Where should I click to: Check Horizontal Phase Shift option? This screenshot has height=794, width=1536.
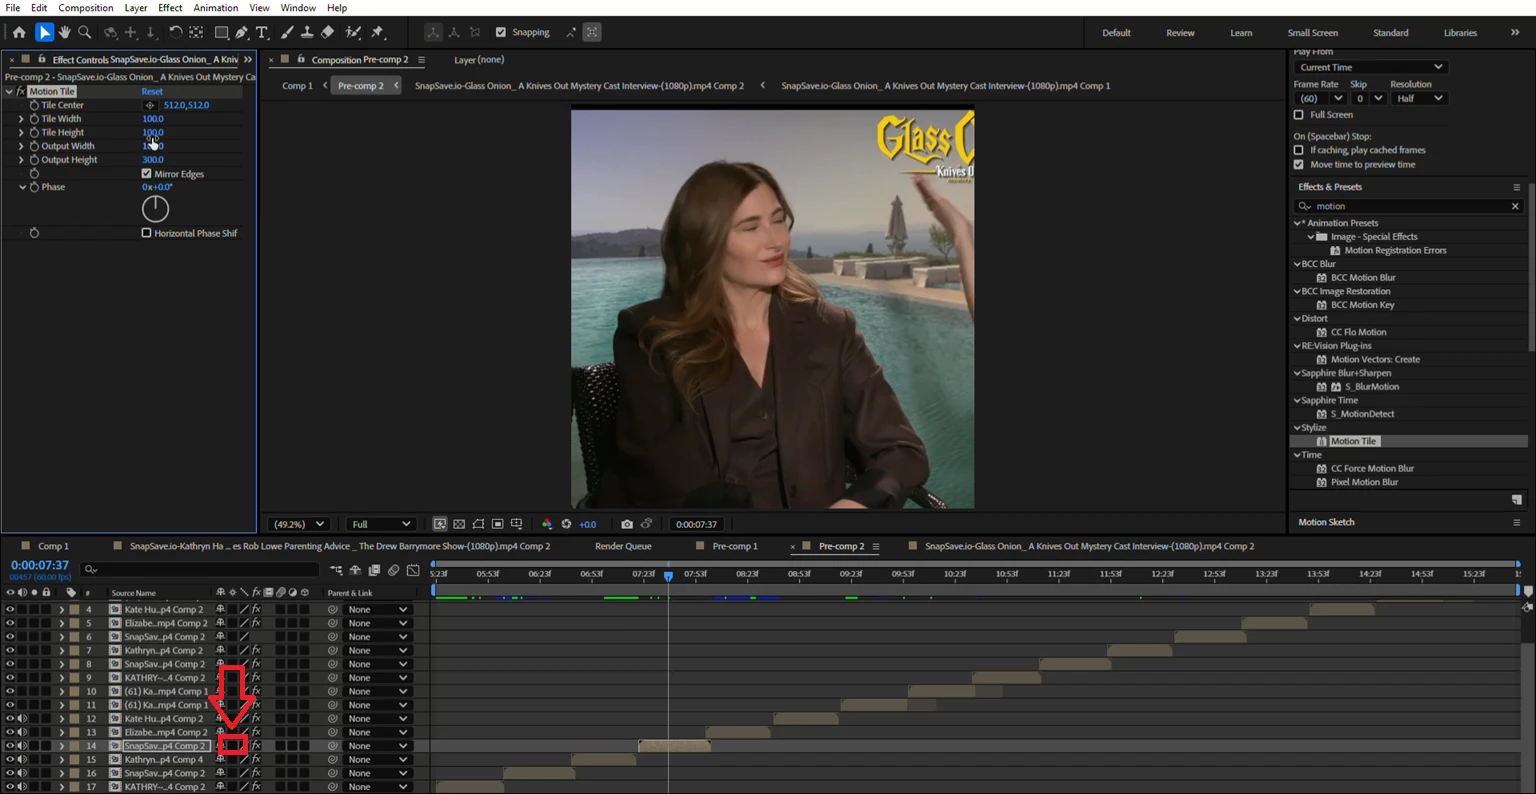tap(147, 233)
